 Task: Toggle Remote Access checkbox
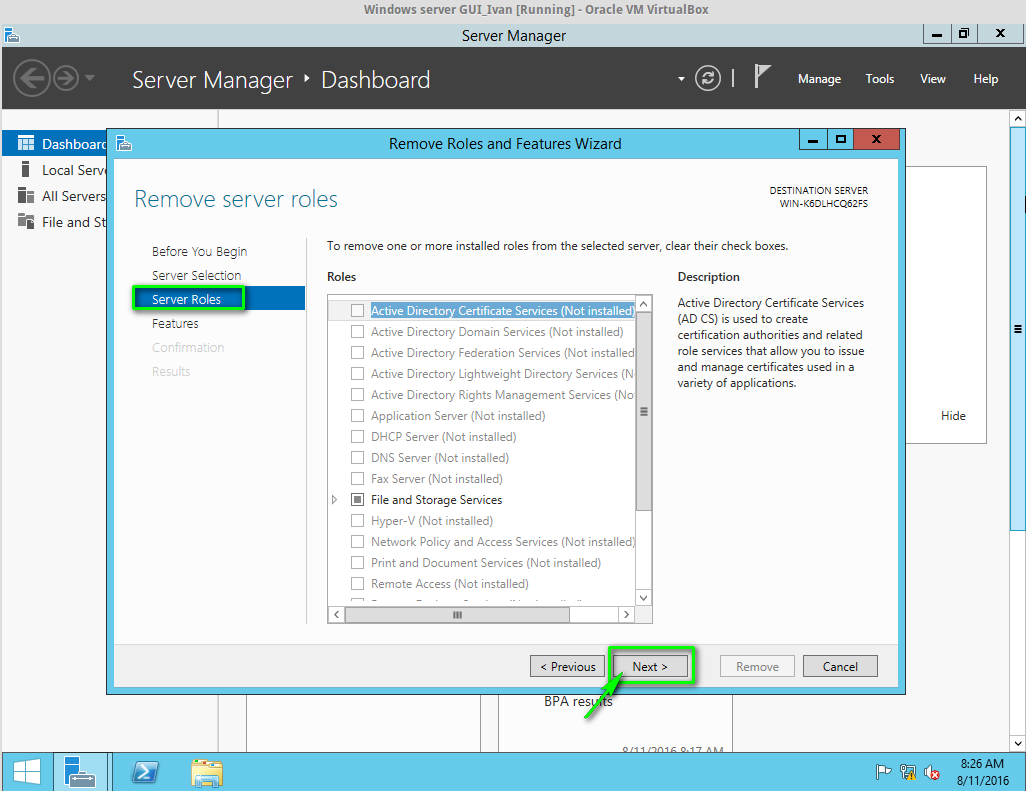tap(357, 584)
